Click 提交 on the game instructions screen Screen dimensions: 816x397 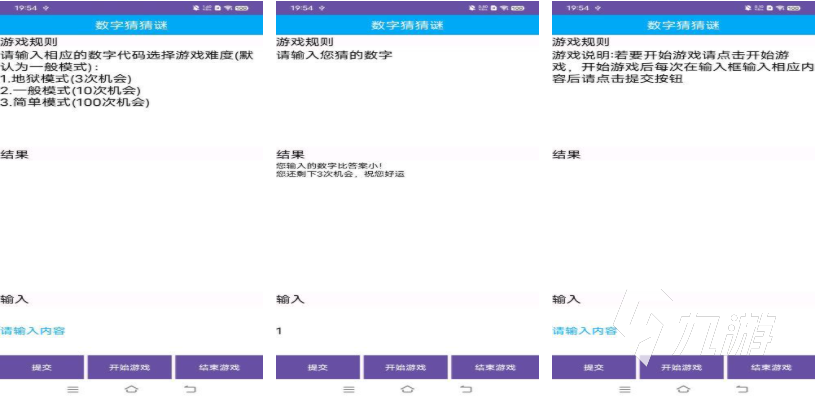pyautogui.click(x=593, y=367)
